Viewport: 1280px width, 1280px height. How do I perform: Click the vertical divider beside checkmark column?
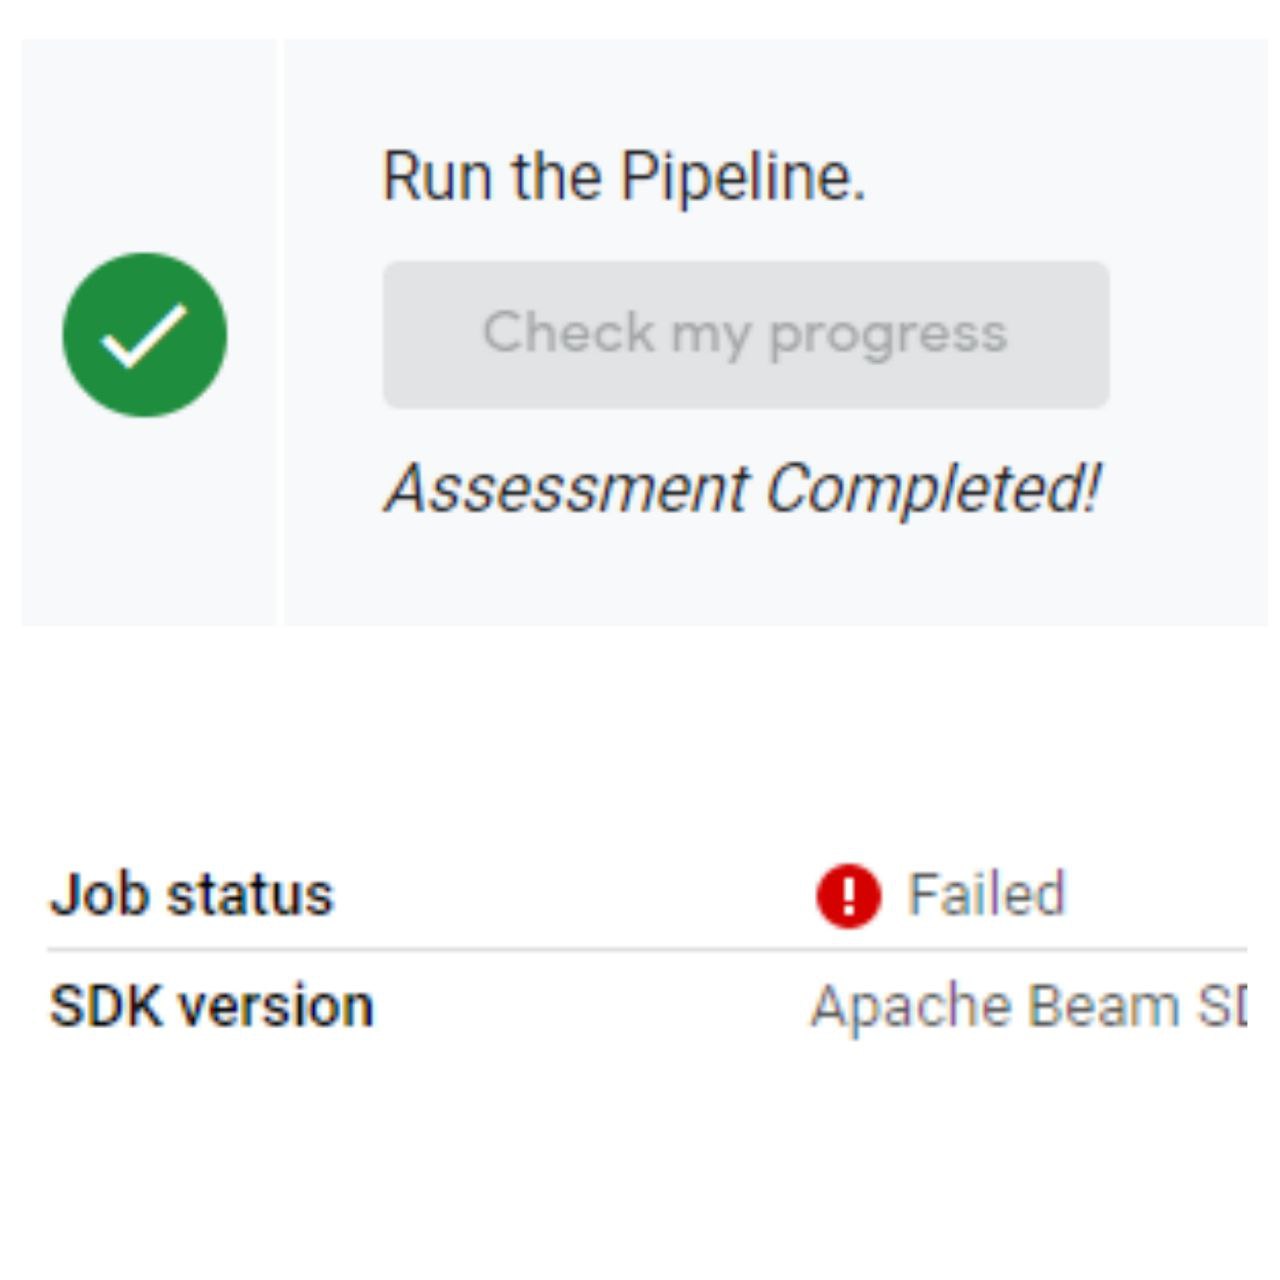[280, 332]
